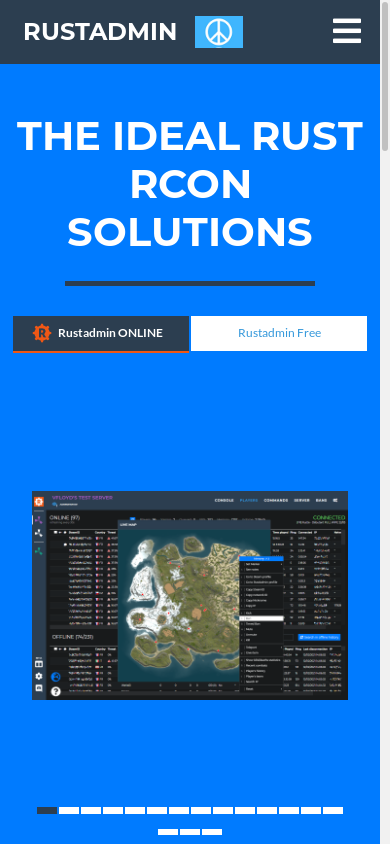390x844 pixels.
Task: Select the second carousel slide indicator
Action: pos(69,810)
